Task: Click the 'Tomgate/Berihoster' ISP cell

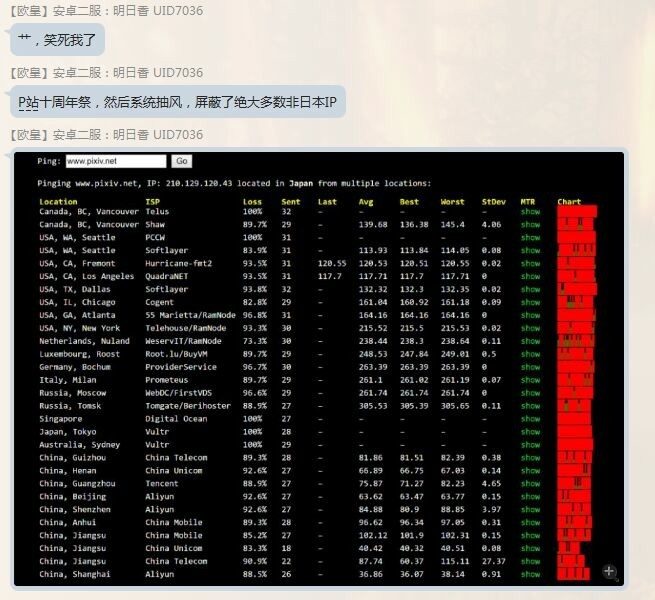Action: pos(188,406)
